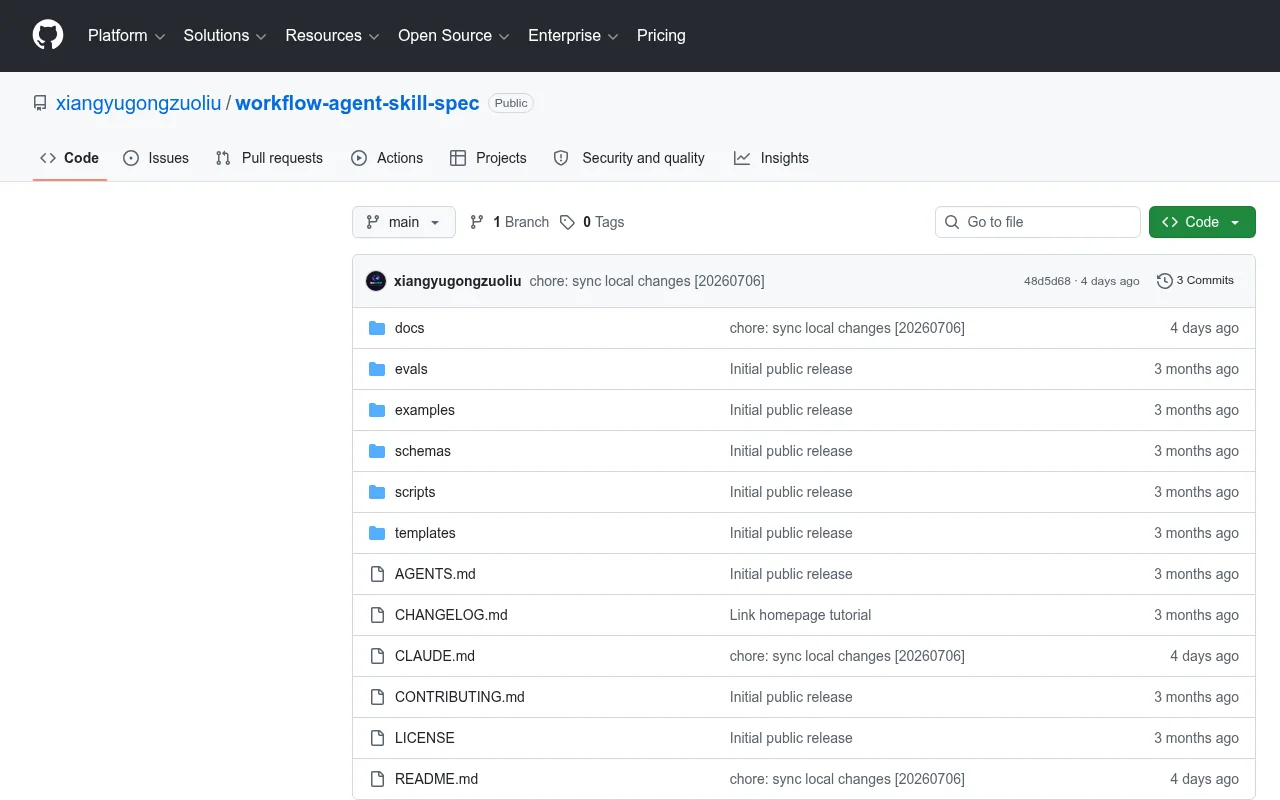Viewport: 1280px width, 800px height.
Task: Open the docs folder
Action: coord(409,328)
